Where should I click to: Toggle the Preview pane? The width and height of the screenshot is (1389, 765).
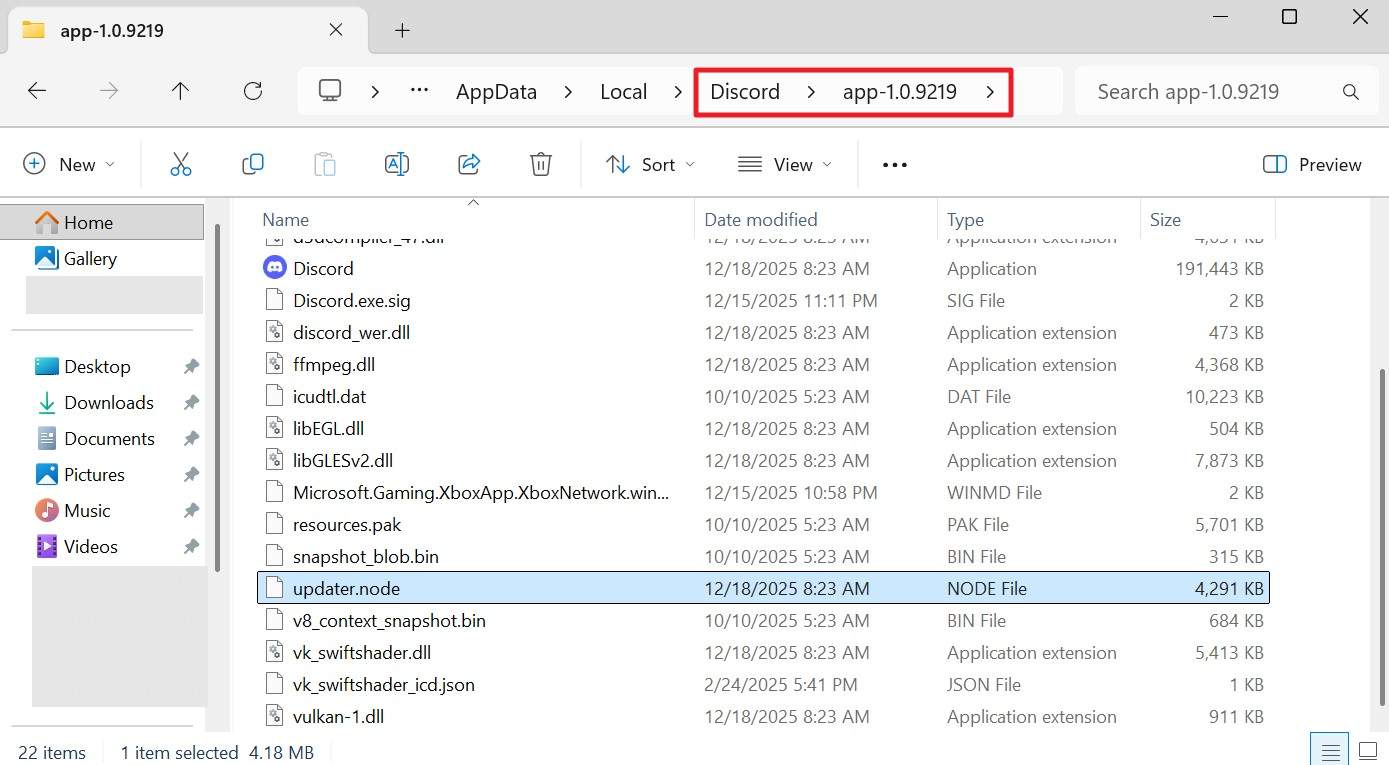pyautogui.click(x=1312, y=164)
